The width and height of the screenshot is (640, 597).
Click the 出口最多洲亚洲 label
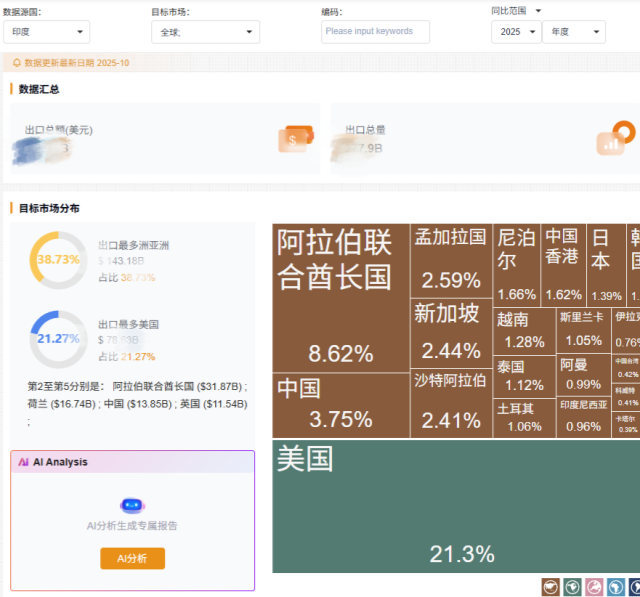[133, 245]
